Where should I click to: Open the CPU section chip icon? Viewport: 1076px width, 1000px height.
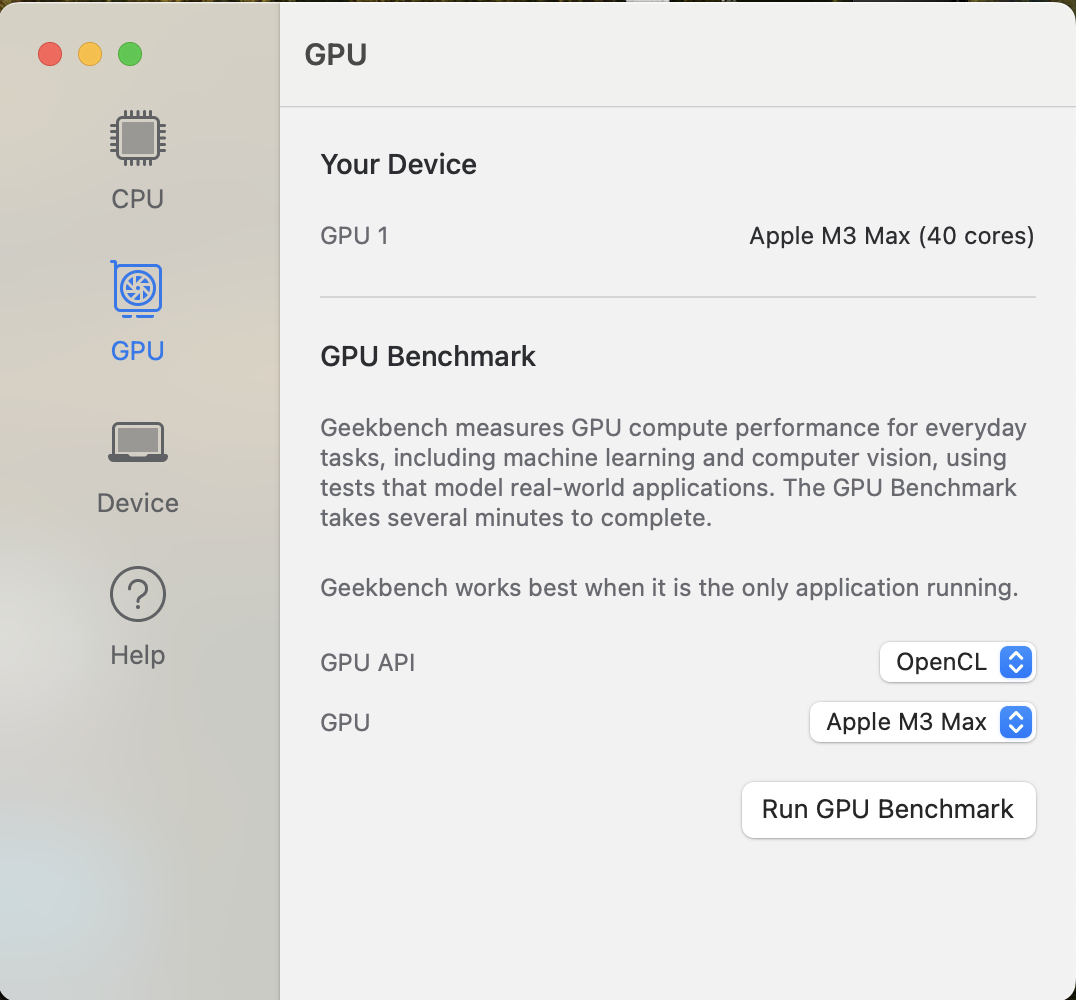pos(137,138)
